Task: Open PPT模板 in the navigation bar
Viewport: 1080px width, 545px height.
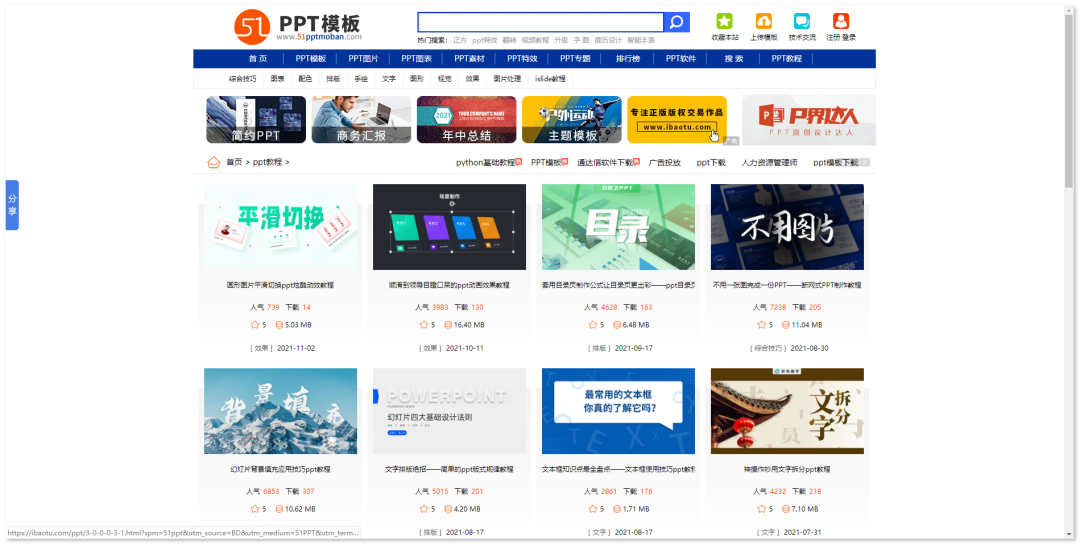Action: point(311,59)
